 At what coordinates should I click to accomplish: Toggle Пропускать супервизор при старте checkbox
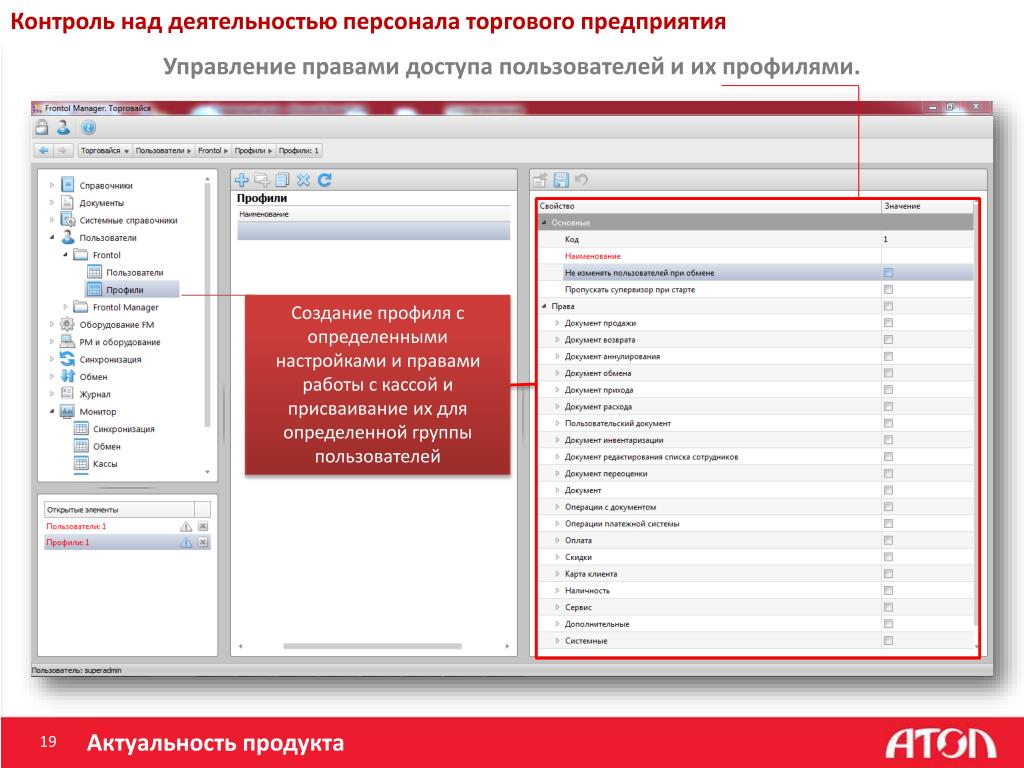[x=888, y=289]
